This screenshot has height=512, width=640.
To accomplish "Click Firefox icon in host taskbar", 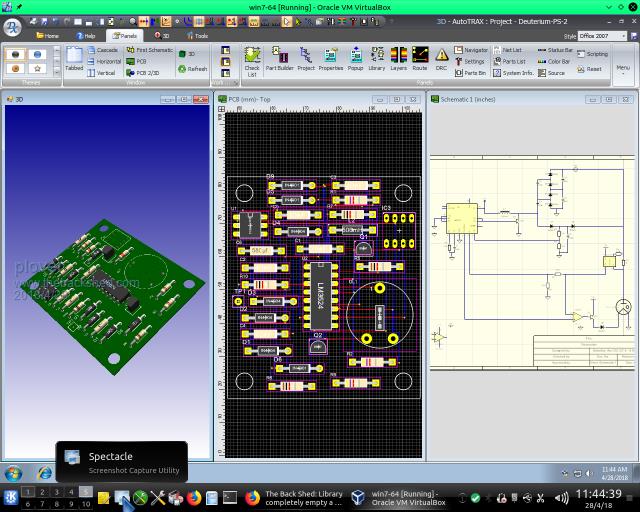I will pos(194,497).
